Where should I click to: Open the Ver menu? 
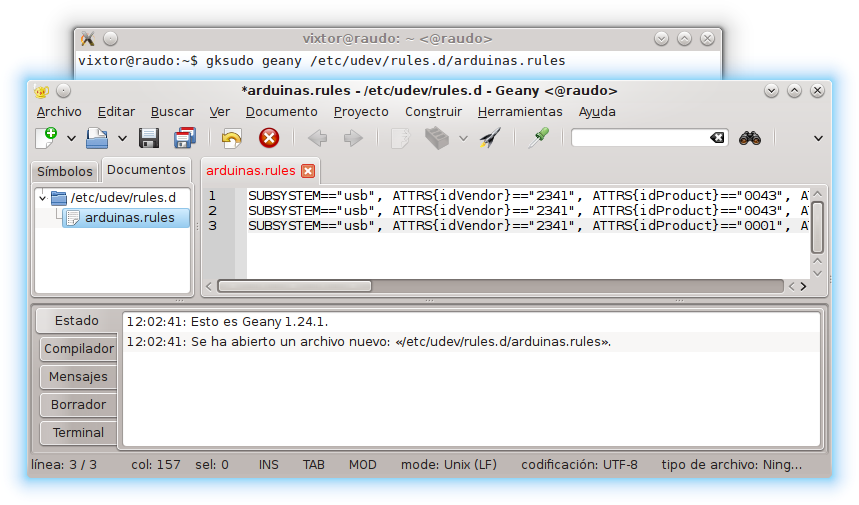pyautogui.click(x=220, y=112)
